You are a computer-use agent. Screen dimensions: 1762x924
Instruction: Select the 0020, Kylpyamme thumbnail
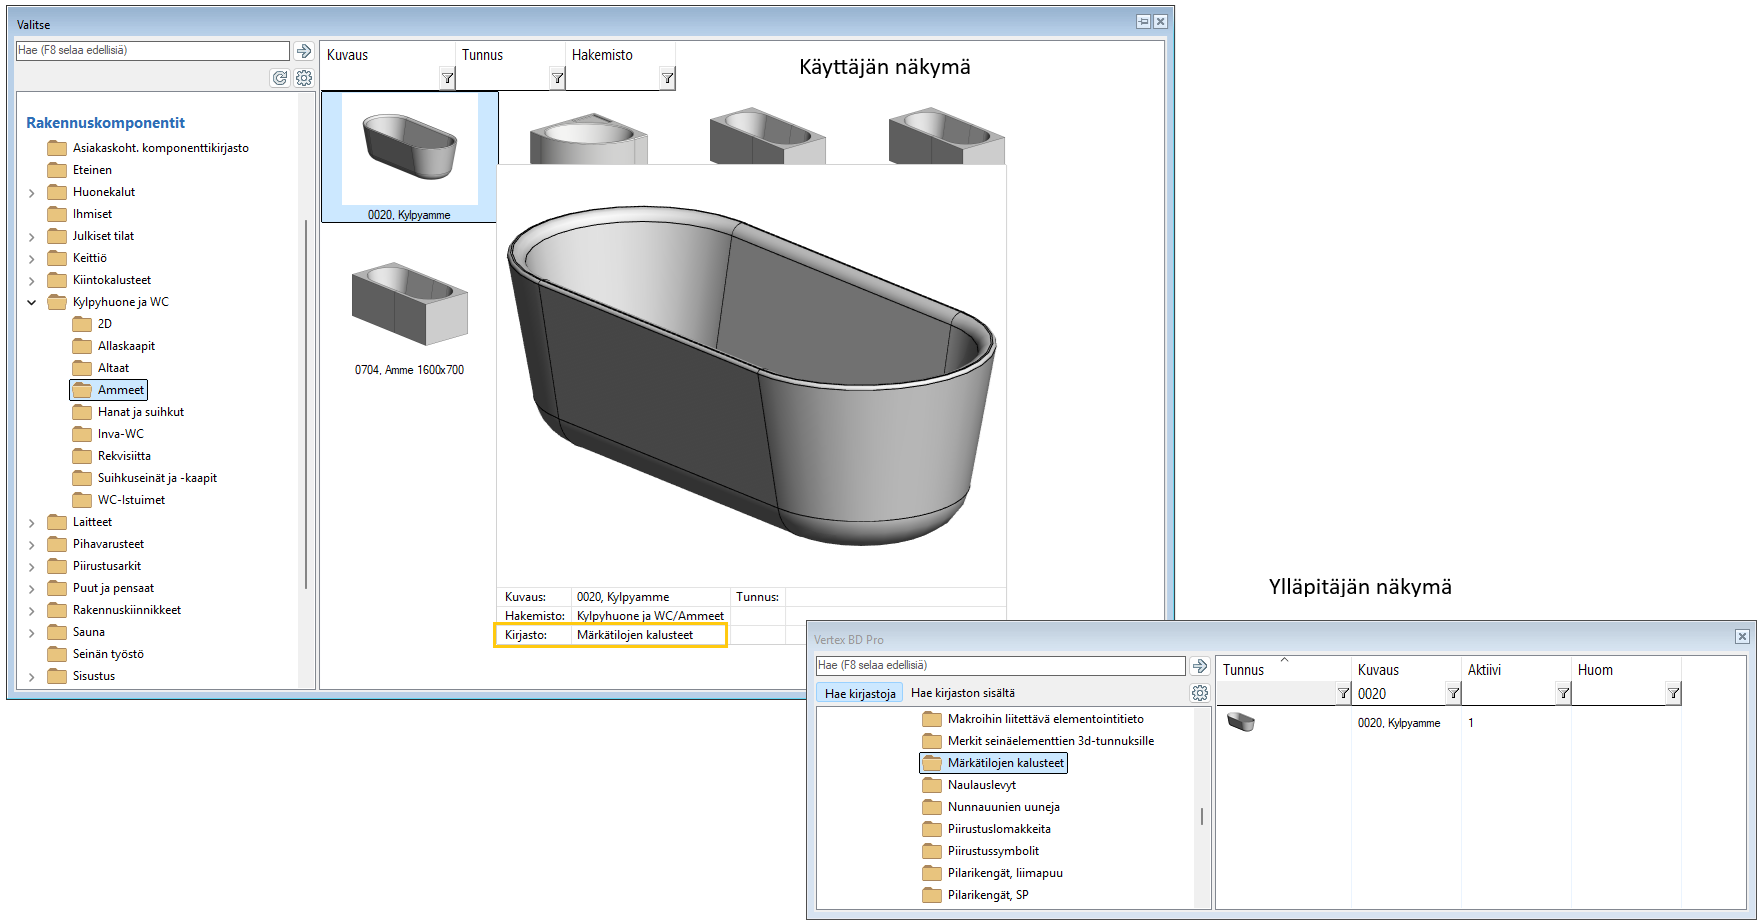[x=409, y=157]
